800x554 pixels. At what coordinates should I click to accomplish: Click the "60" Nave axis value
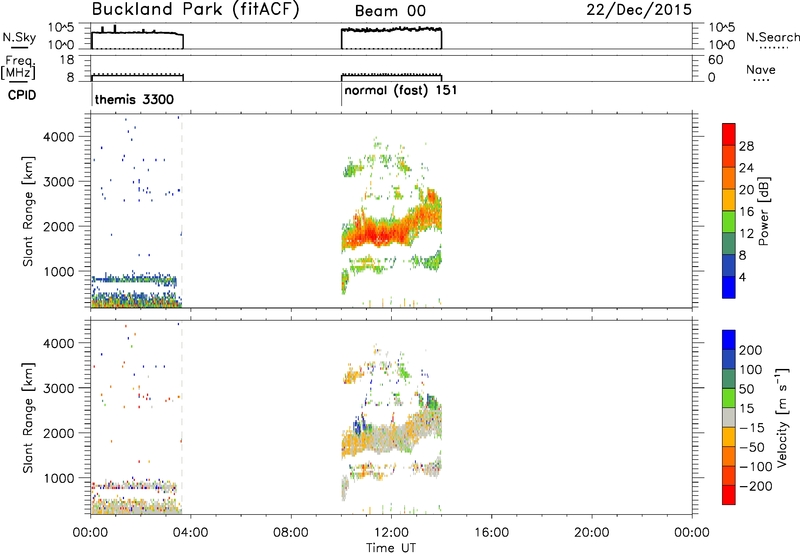[715, 60]
